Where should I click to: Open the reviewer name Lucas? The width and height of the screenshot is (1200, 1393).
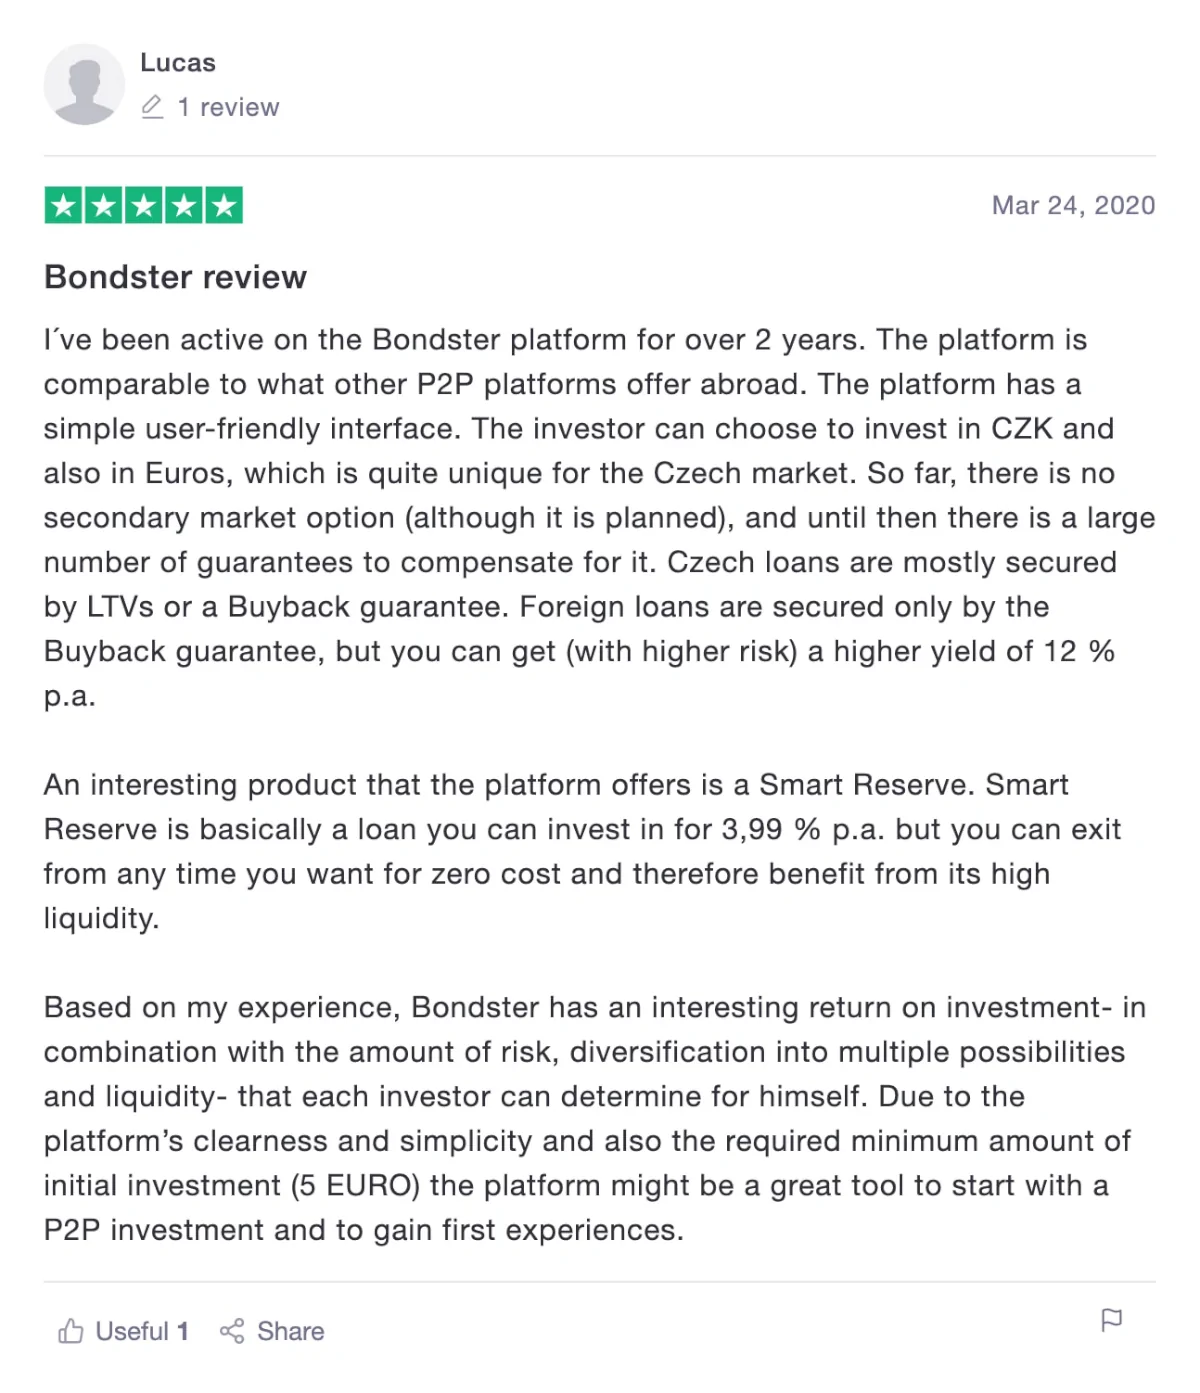178,63
